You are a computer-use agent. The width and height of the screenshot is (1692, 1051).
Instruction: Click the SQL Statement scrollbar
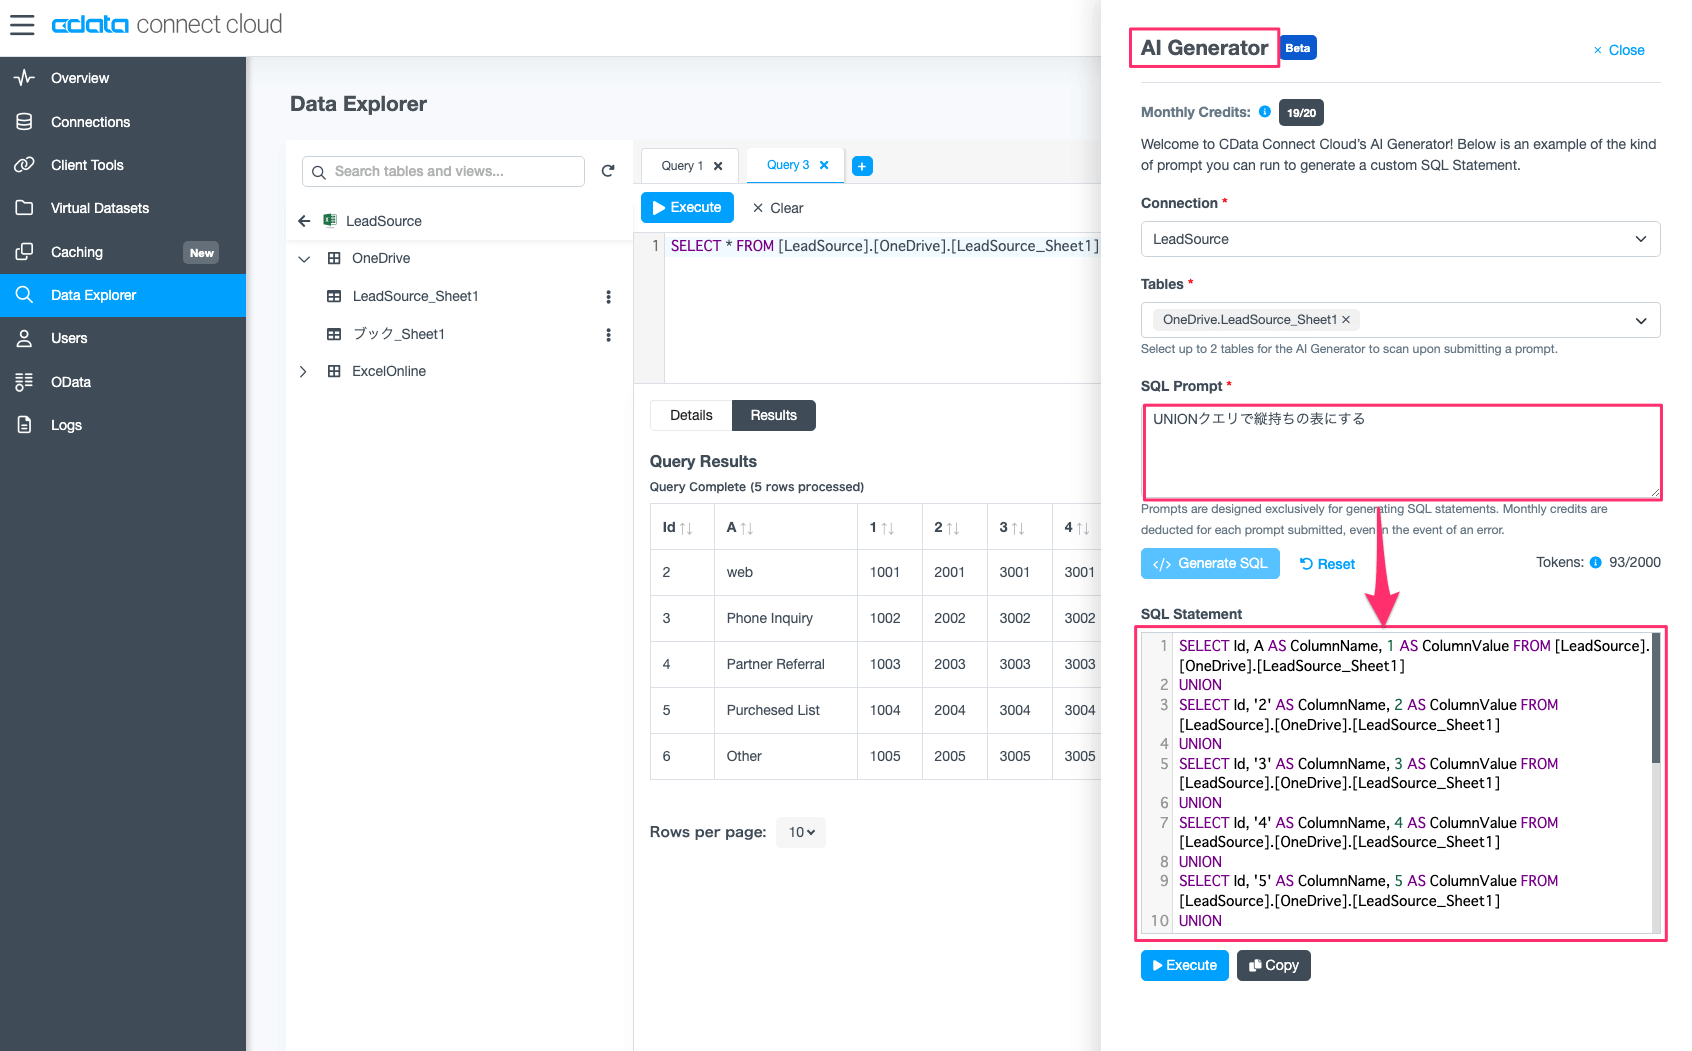tap(1656, 698)
